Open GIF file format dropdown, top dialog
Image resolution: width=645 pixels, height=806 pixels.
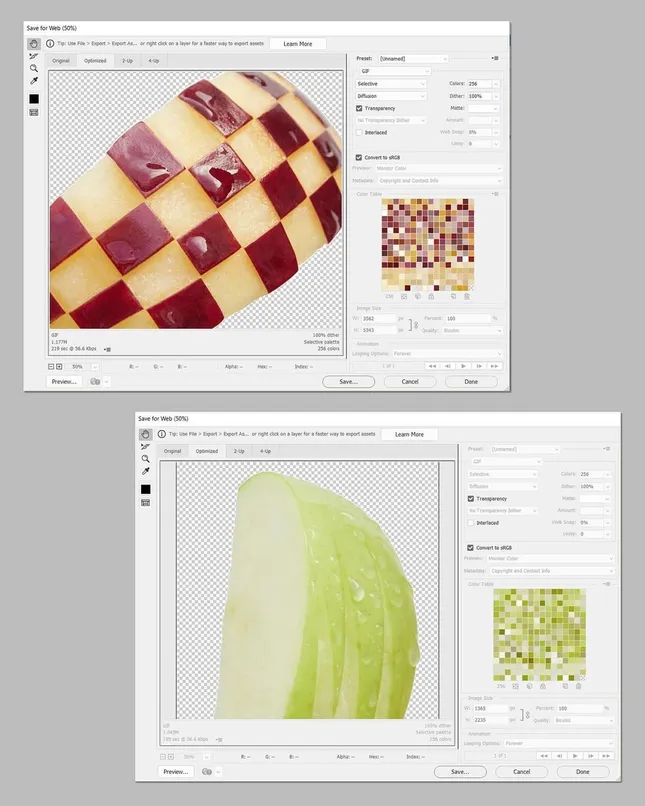tap(394, 71)
